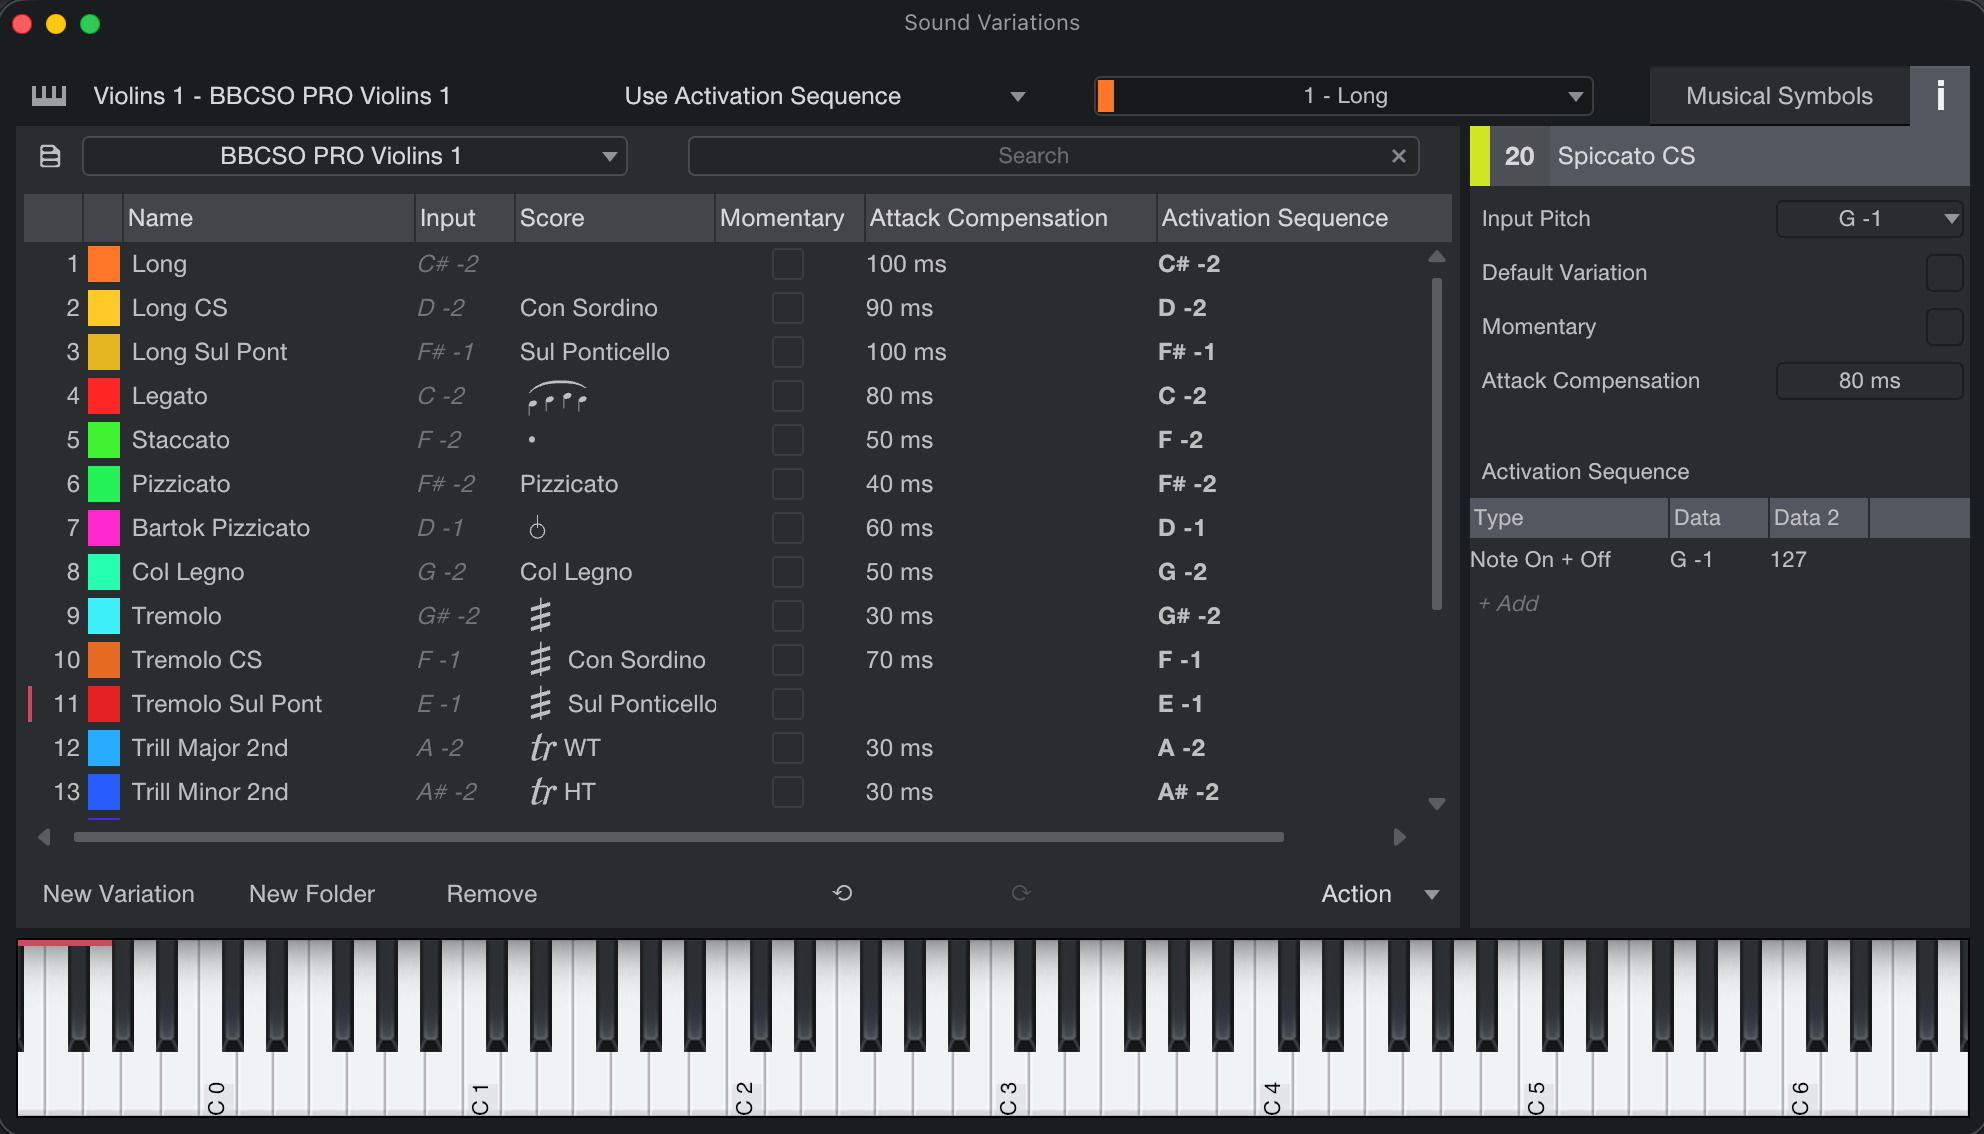1984x1134 pixels.
Task: Click the trill symbol for Trill Major 2nd
Action: [x=542, y=748]
